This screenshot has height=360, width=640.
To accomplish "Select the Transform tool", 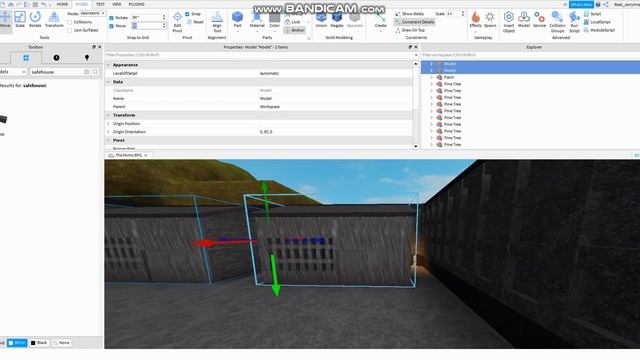I will 54,20.
